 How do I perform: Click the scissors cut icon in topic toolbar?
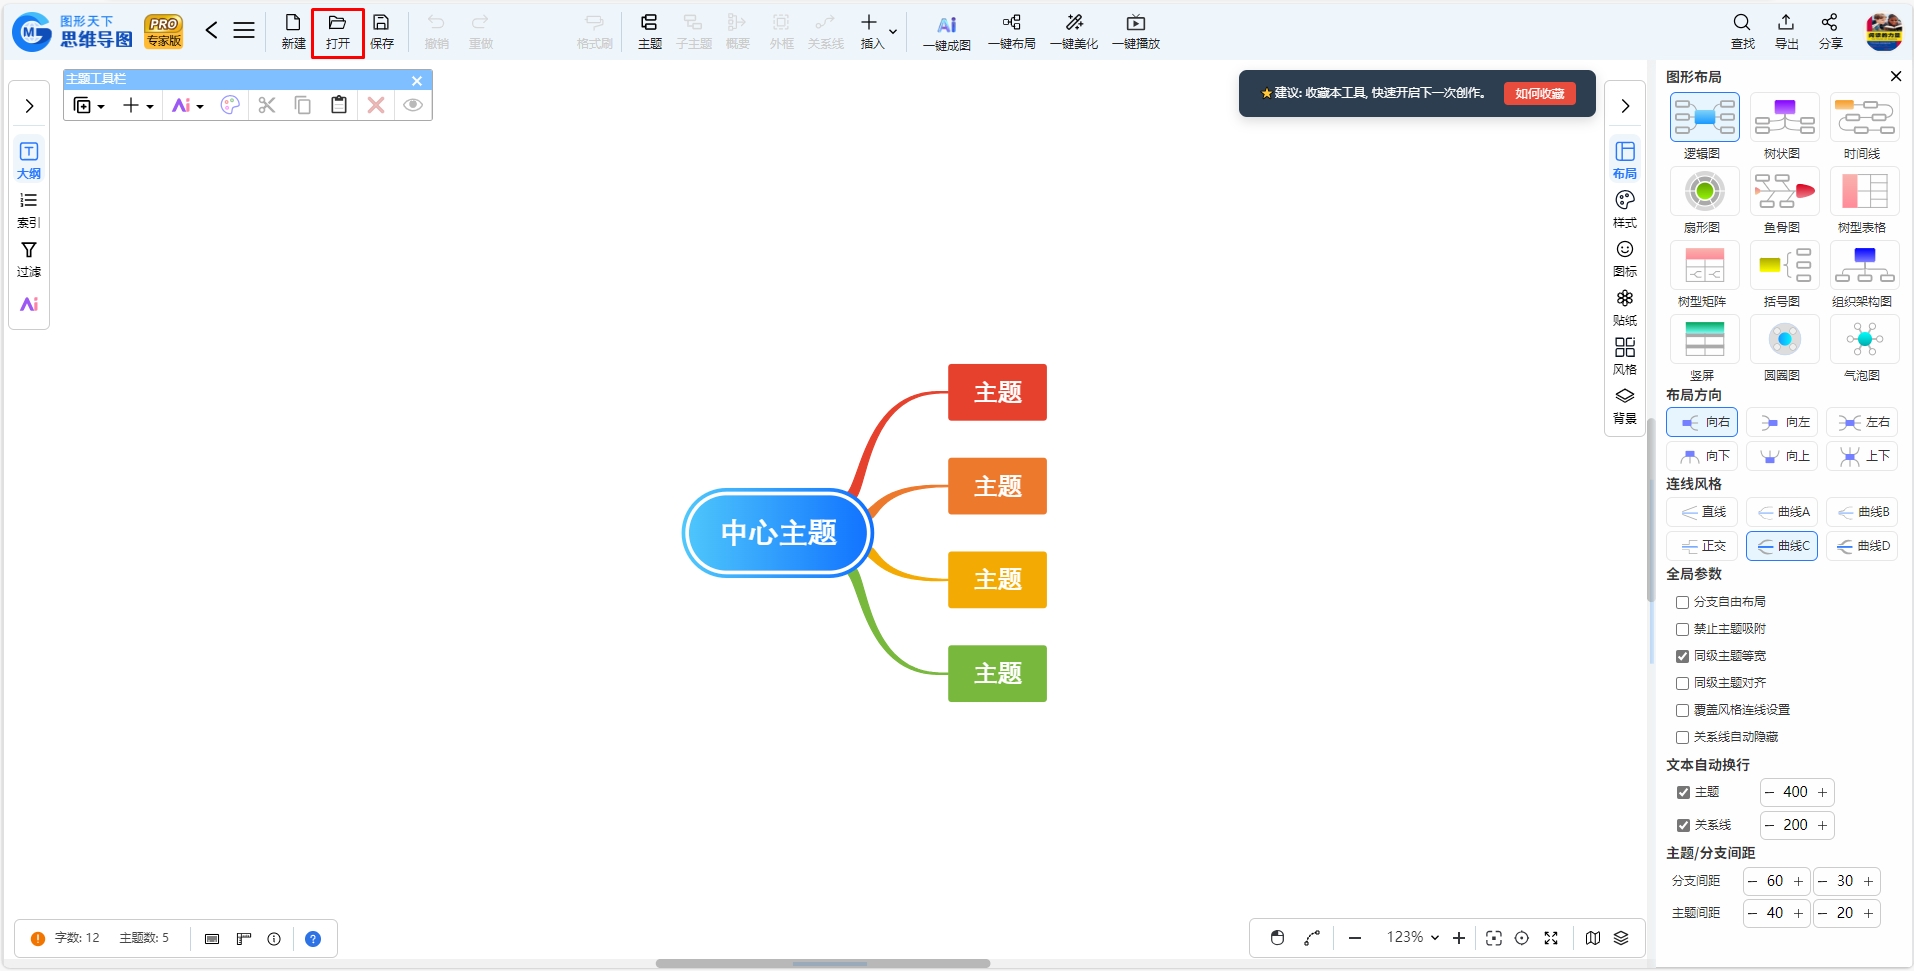(x=267, y=105)
